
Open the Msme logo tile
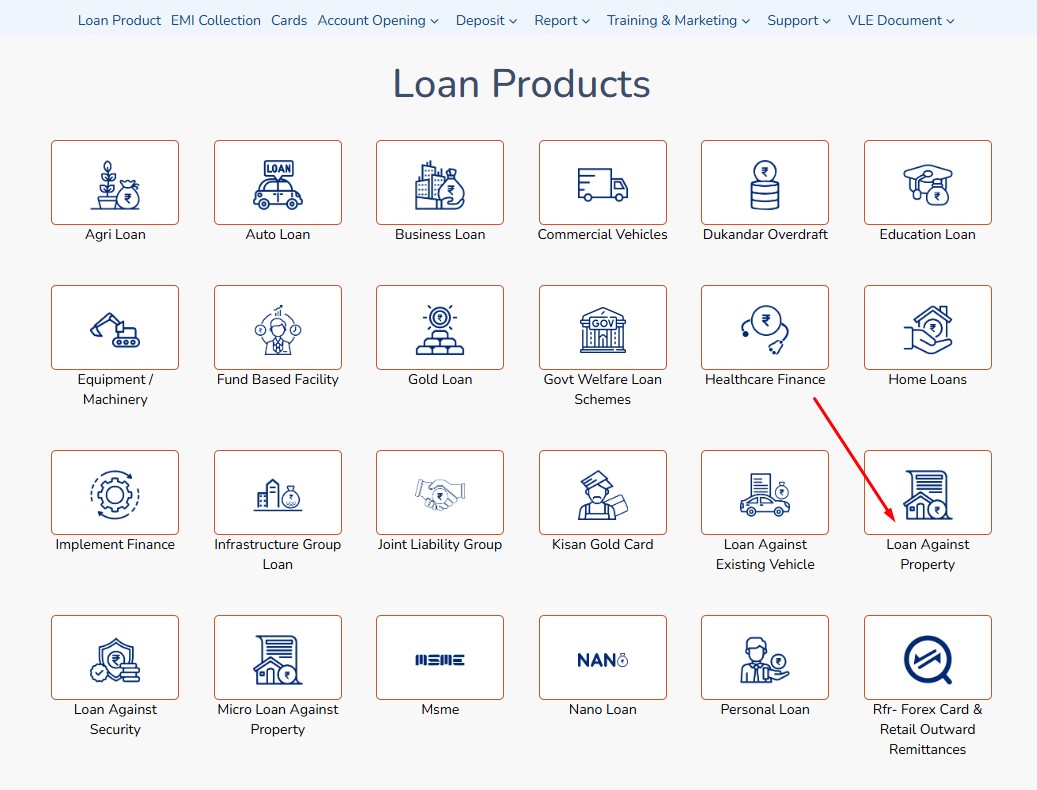(440, 658)
